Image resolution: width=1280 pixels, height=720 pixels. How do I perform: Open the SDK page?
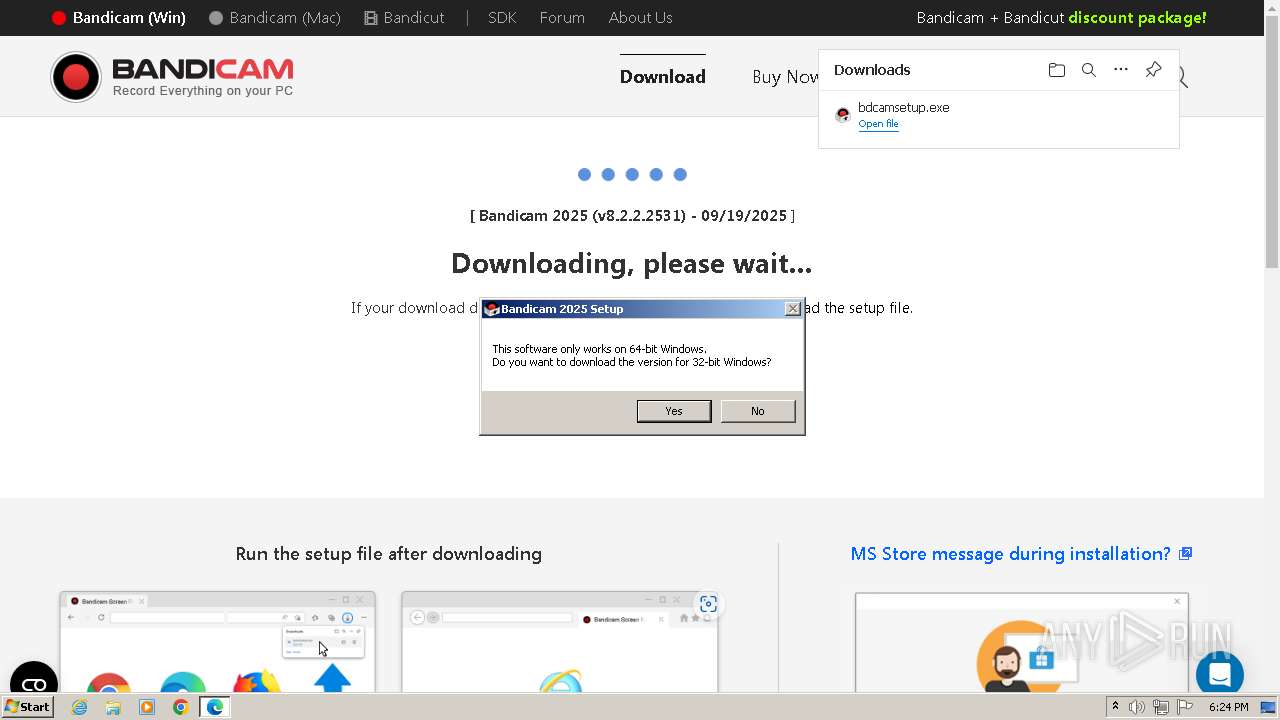[502, 18]
